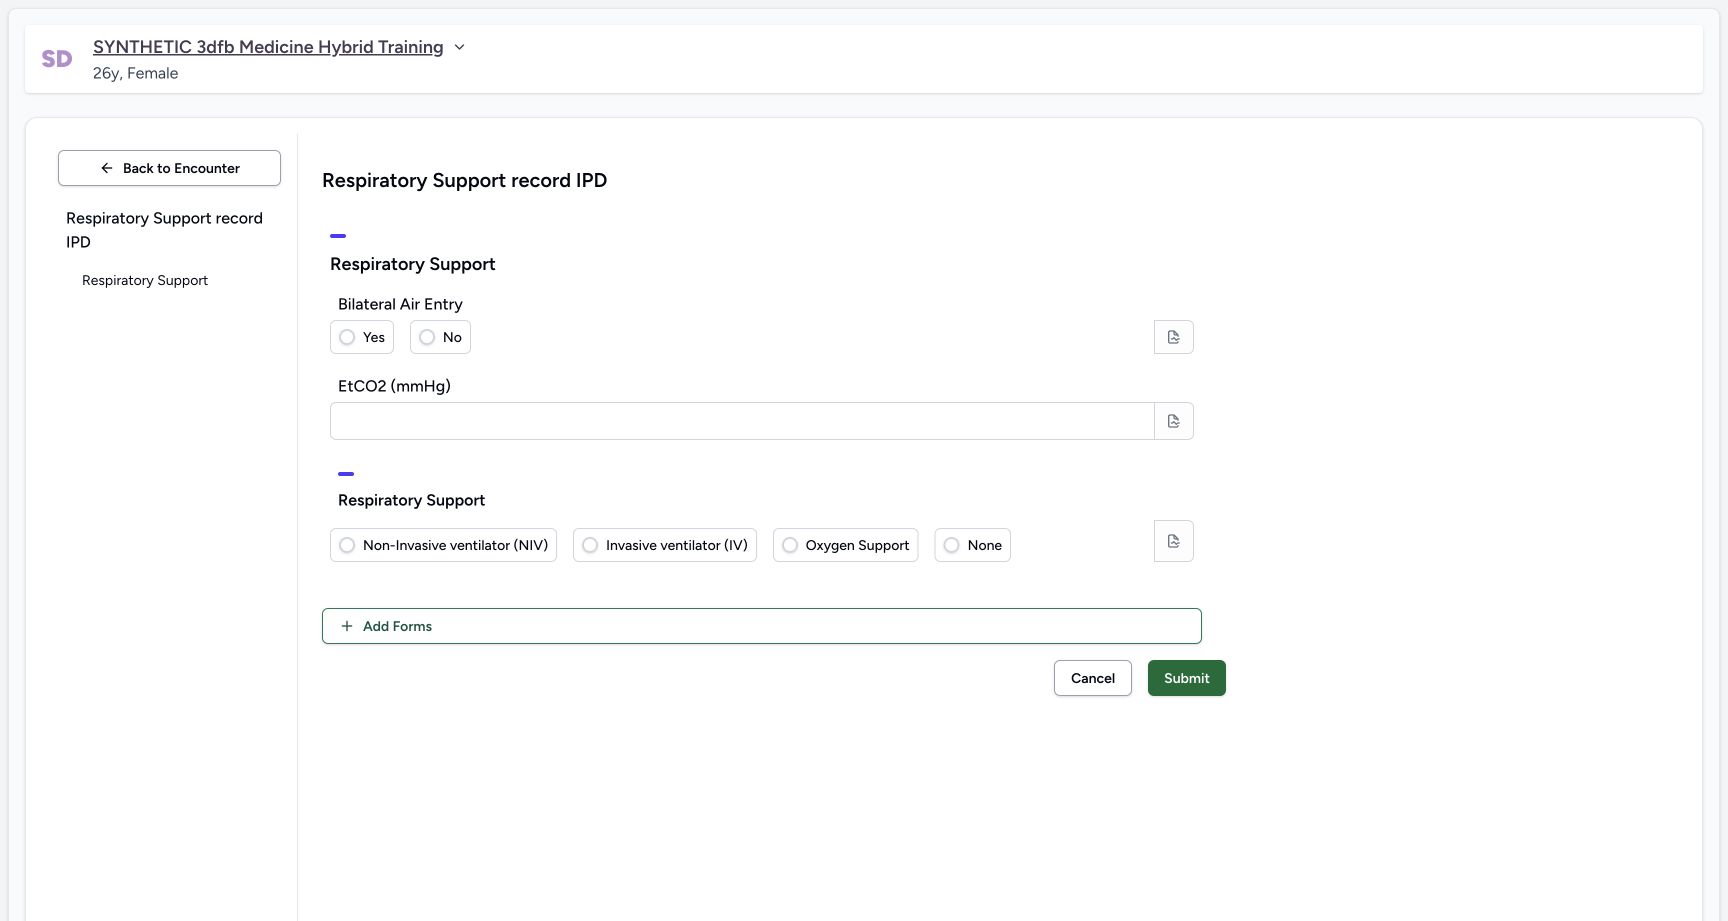Click the plus icon in Add Forms

[347, 626]
